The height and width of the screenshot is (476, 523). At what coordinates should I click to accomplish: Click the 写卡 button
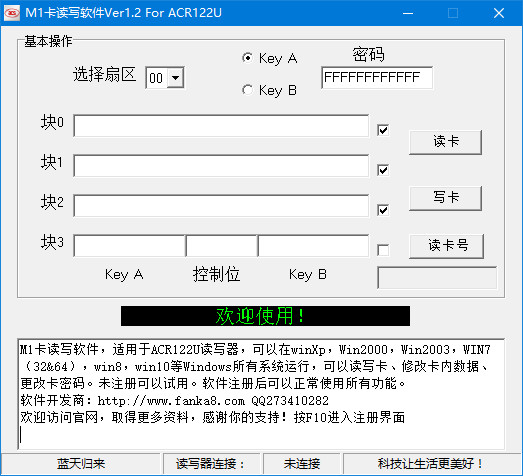446,198
